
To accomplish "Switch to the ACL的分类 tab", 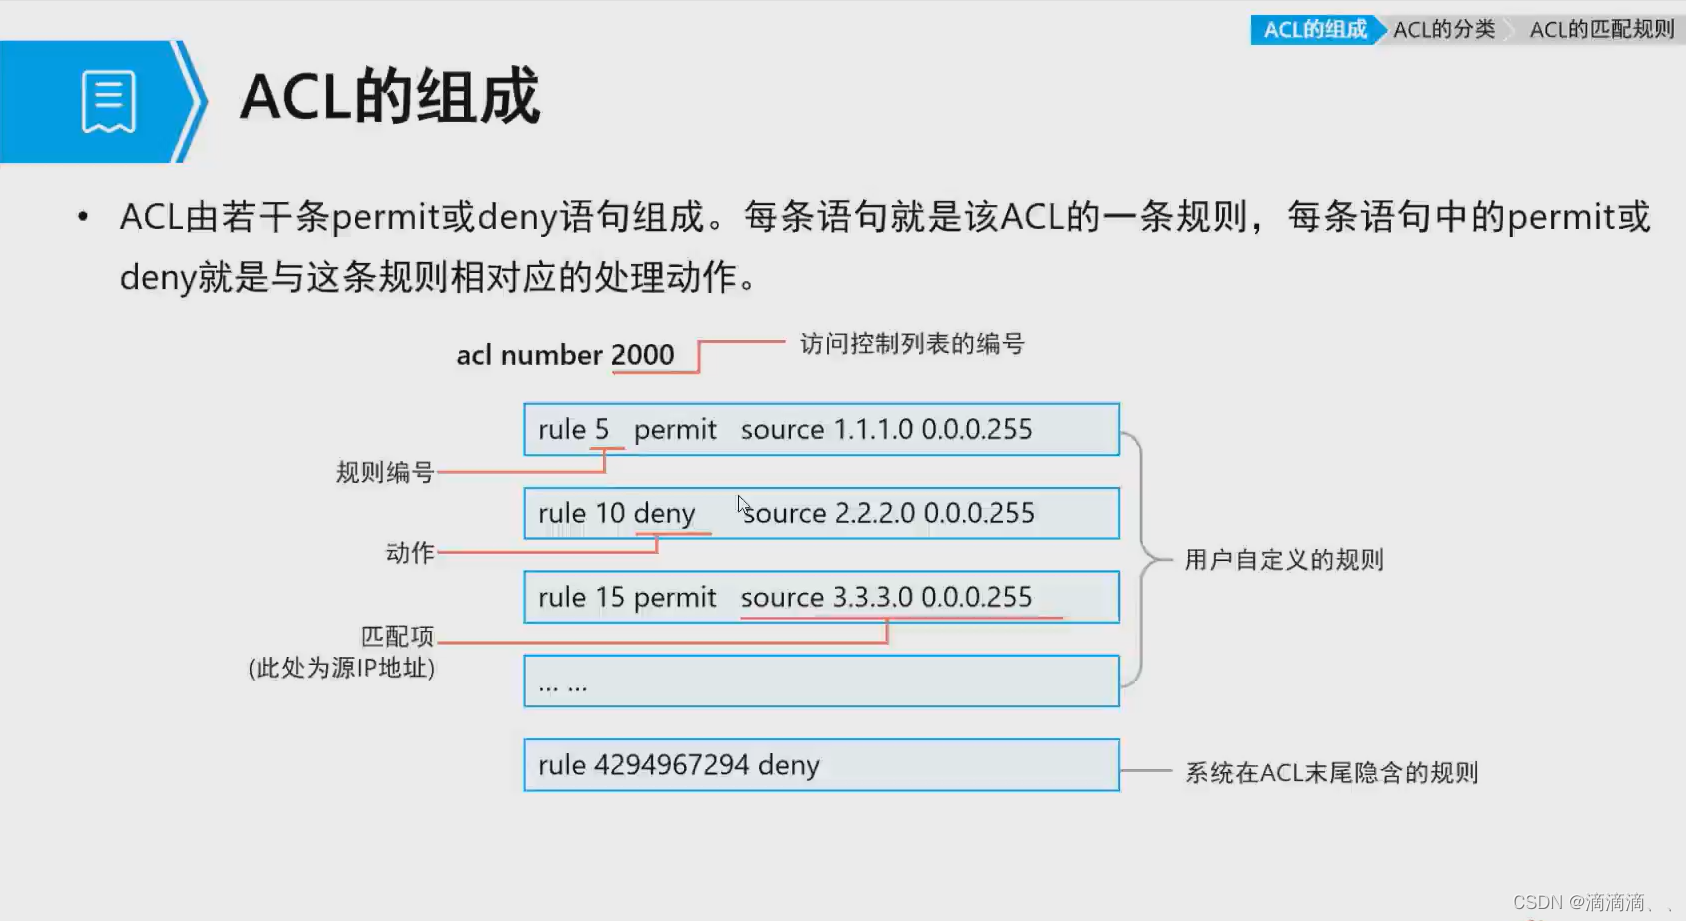I will (1443, 29).
